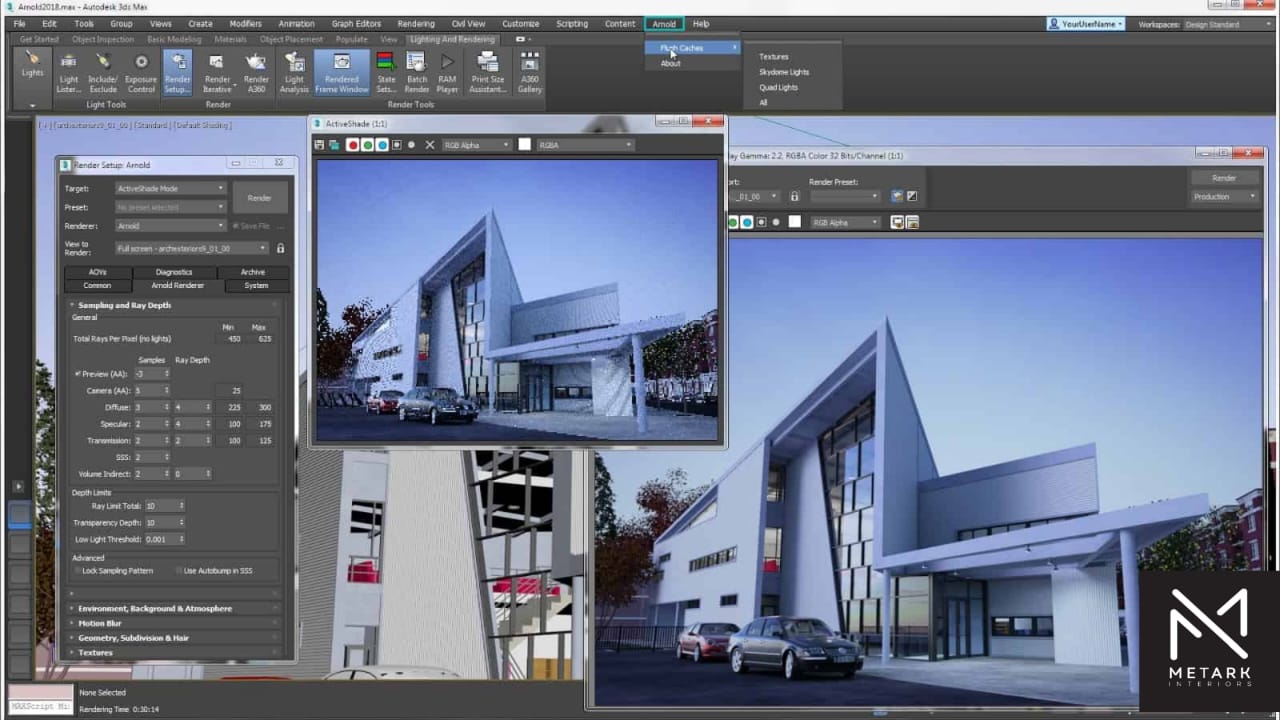Launch the Rendered Frame Window tool
The image size is (1280, 720).
click(x=341, y=72)
